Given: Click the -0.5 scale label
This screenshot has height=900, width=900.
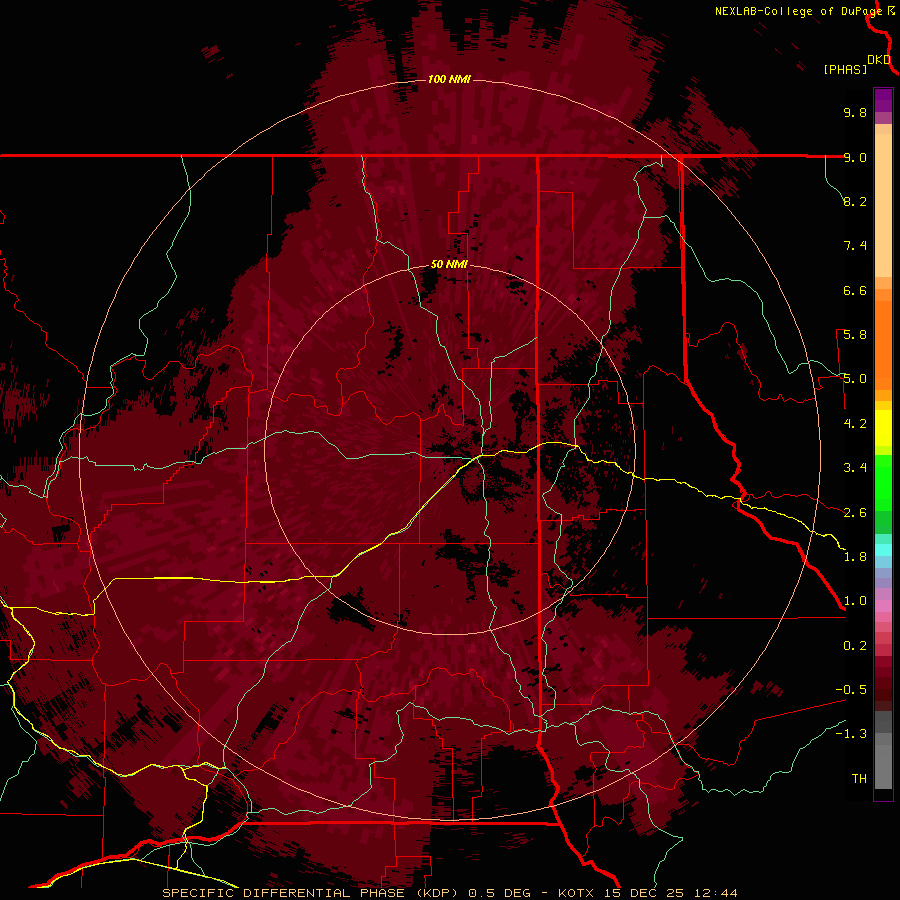Looking at the screenshot, I should (x=851, y=690).
